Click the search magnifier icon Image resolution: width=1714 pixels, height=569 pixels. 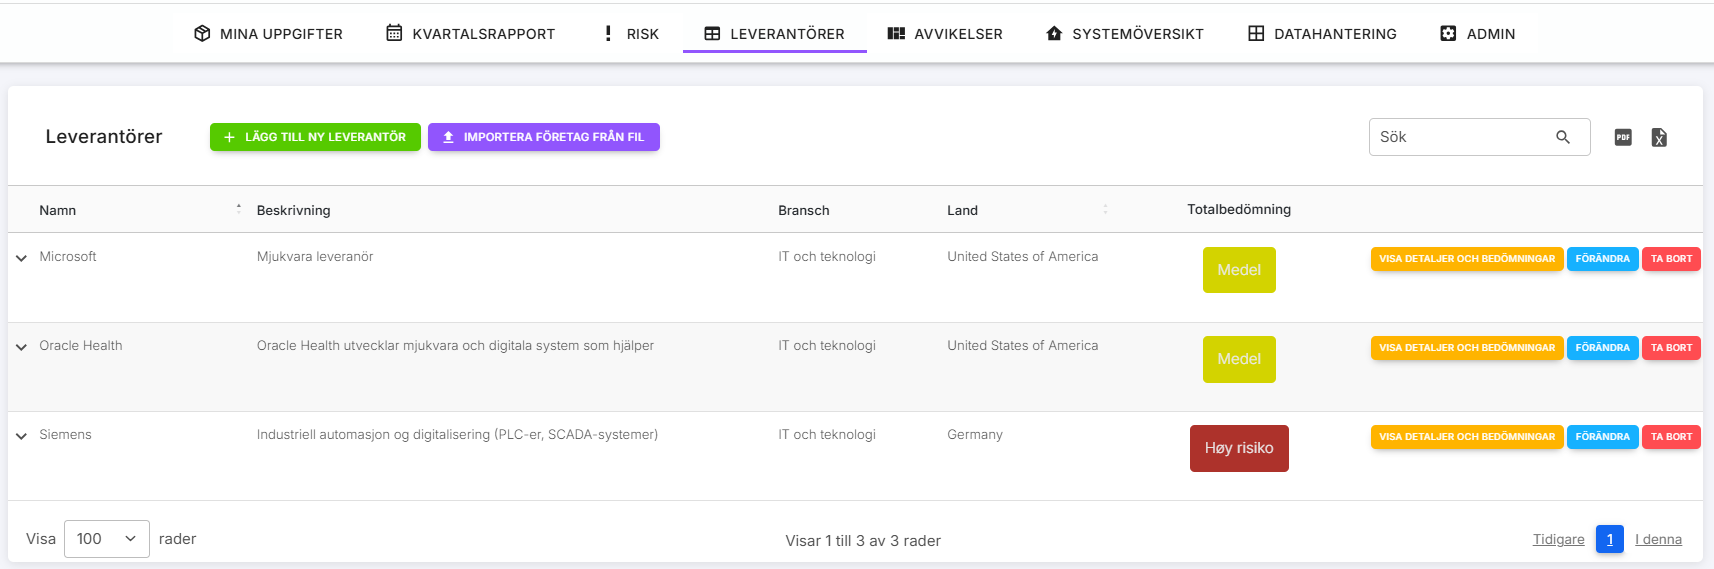pyautogui.click(x=1562, y=137)
